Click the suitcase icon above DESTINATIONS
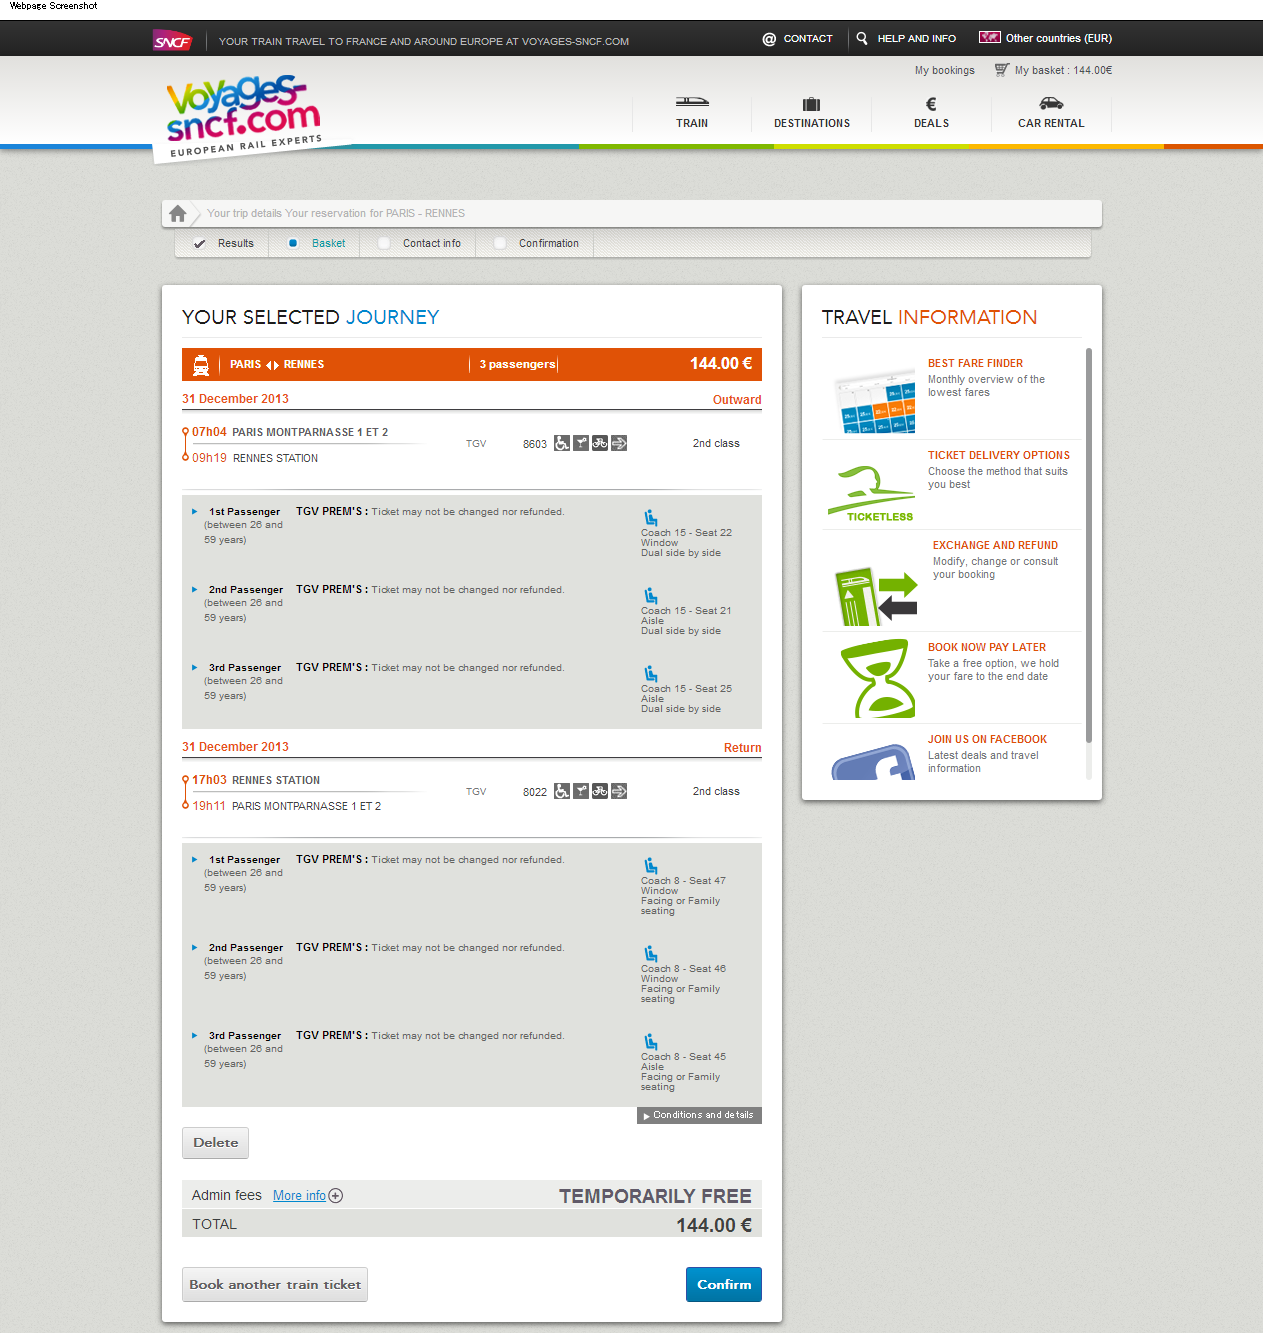The width and height of the screenshot is (1263, 1333). click(812, 104)
